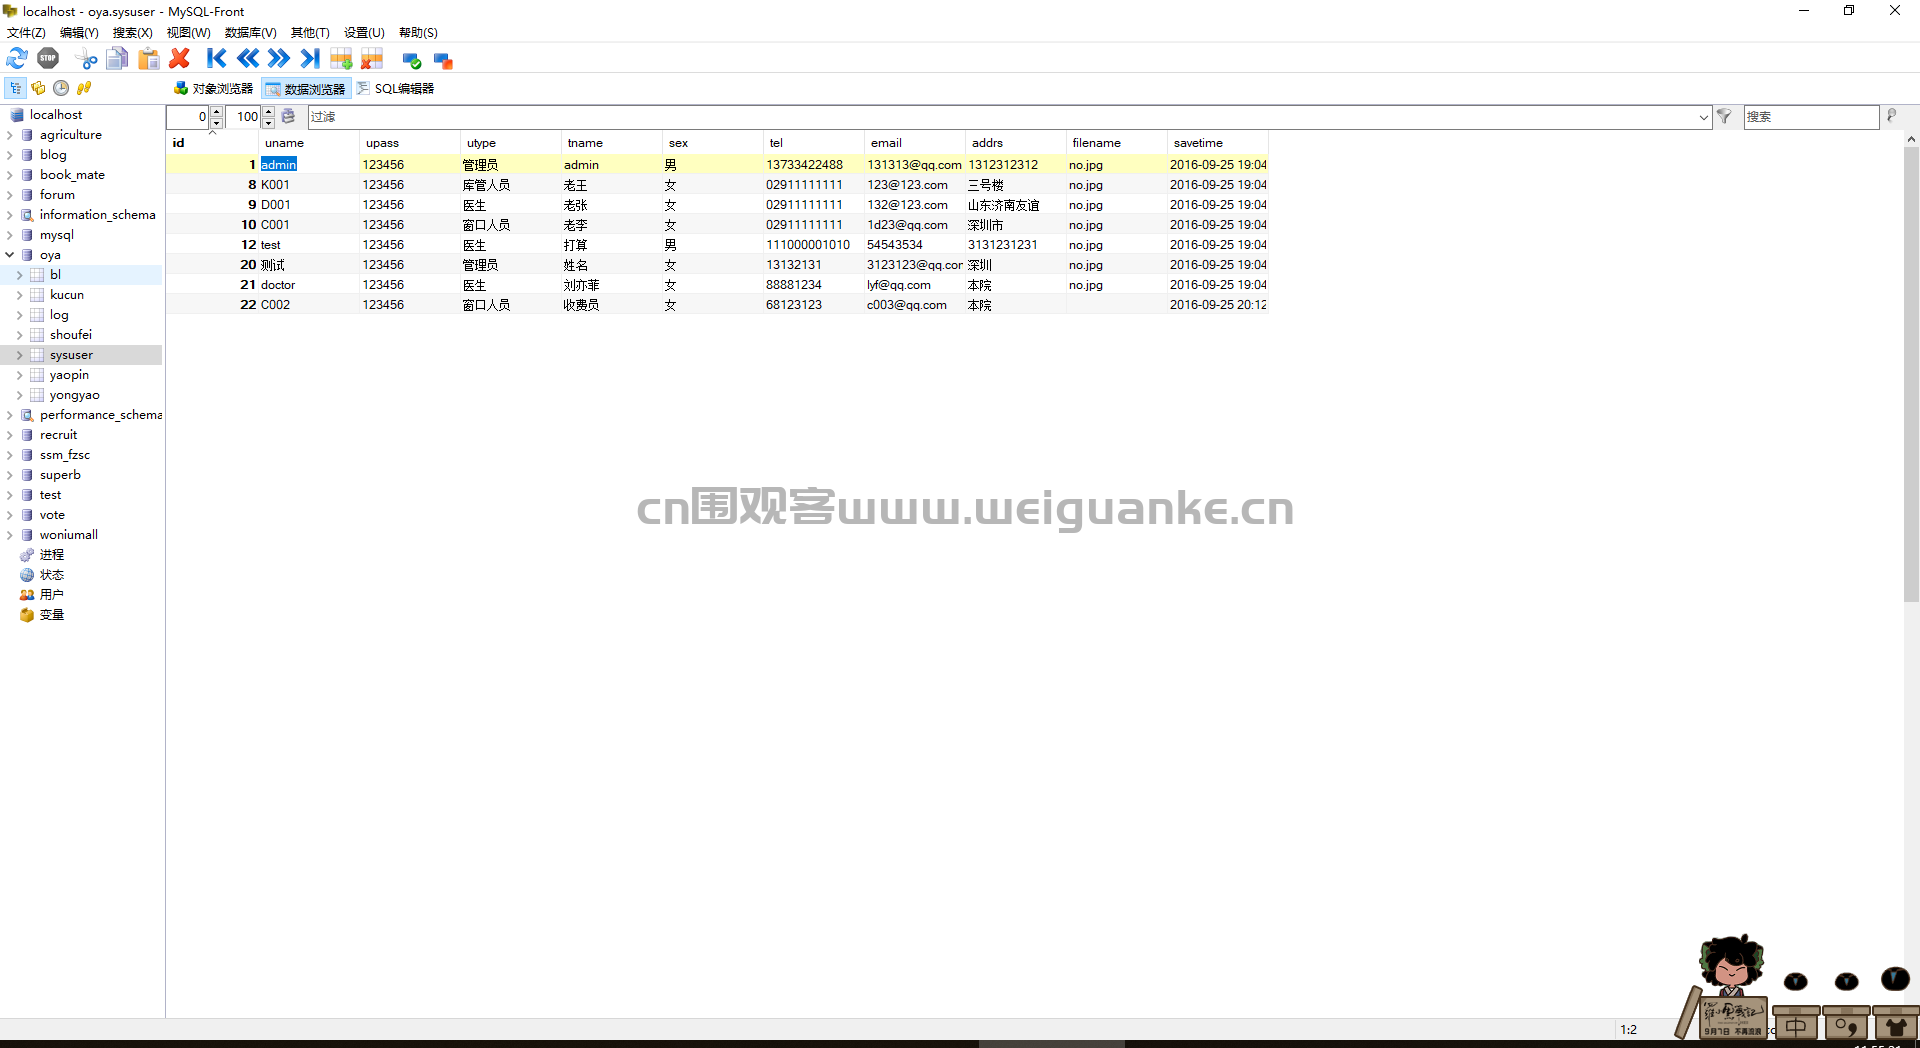Select the email cell lyf@qq.com
The height and width of the screenshot is (1048, 1920).
(x=914, y=285)
